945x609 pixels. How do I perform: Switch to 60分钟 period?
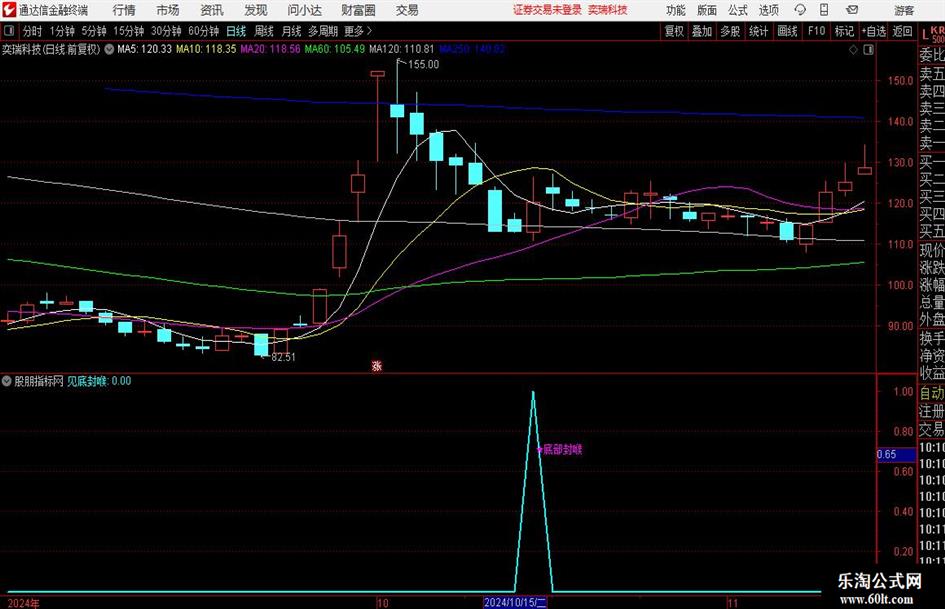coord(204,31)
